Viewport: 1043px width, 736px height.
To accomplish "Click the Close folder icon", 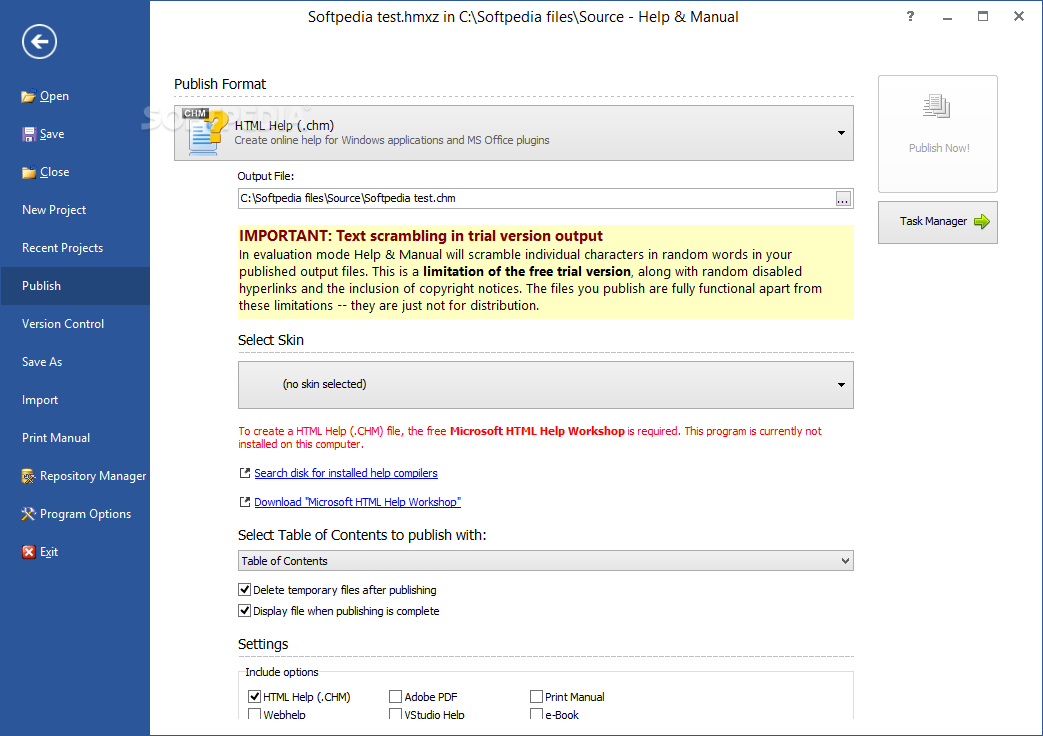I will 29,172.
